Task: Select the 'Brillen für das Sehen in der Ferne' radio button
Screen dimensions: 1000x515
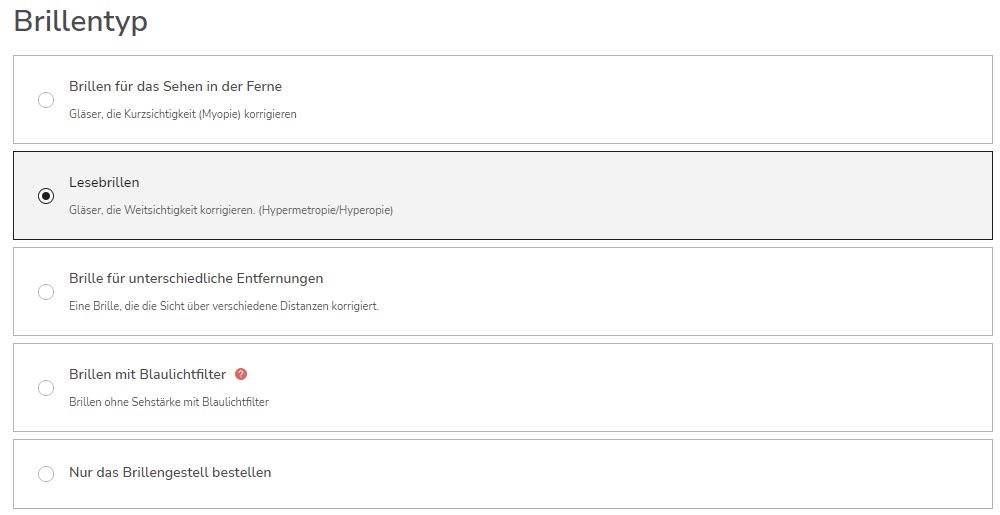Action: point(46,100)
